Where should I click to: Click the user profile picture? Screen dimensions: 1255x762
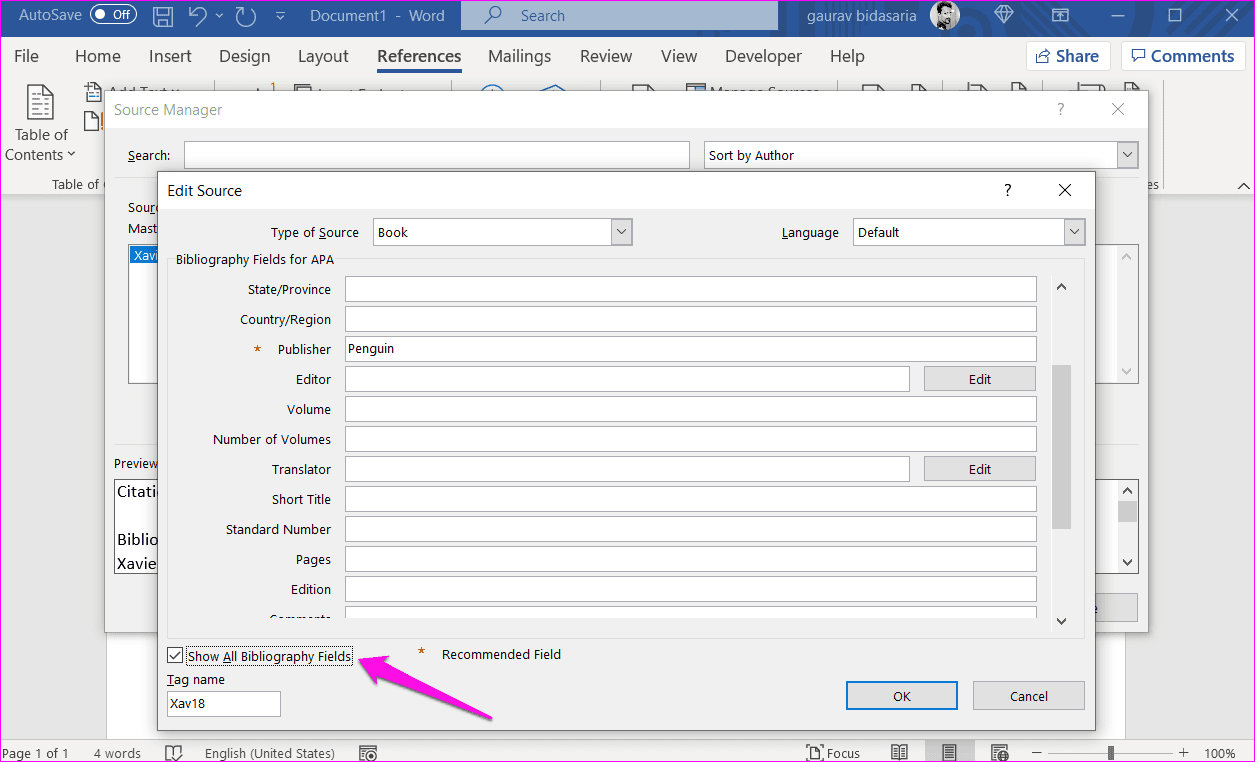tap(944, 15)
